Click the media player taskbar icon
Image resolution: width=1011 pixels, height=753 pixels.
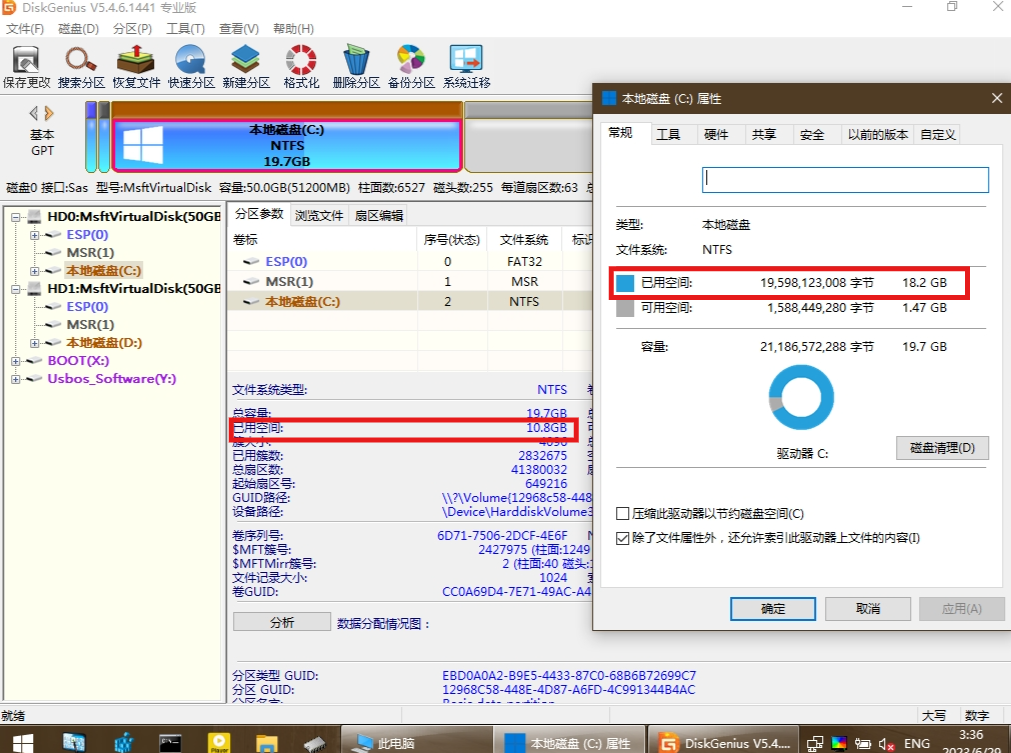219,743
